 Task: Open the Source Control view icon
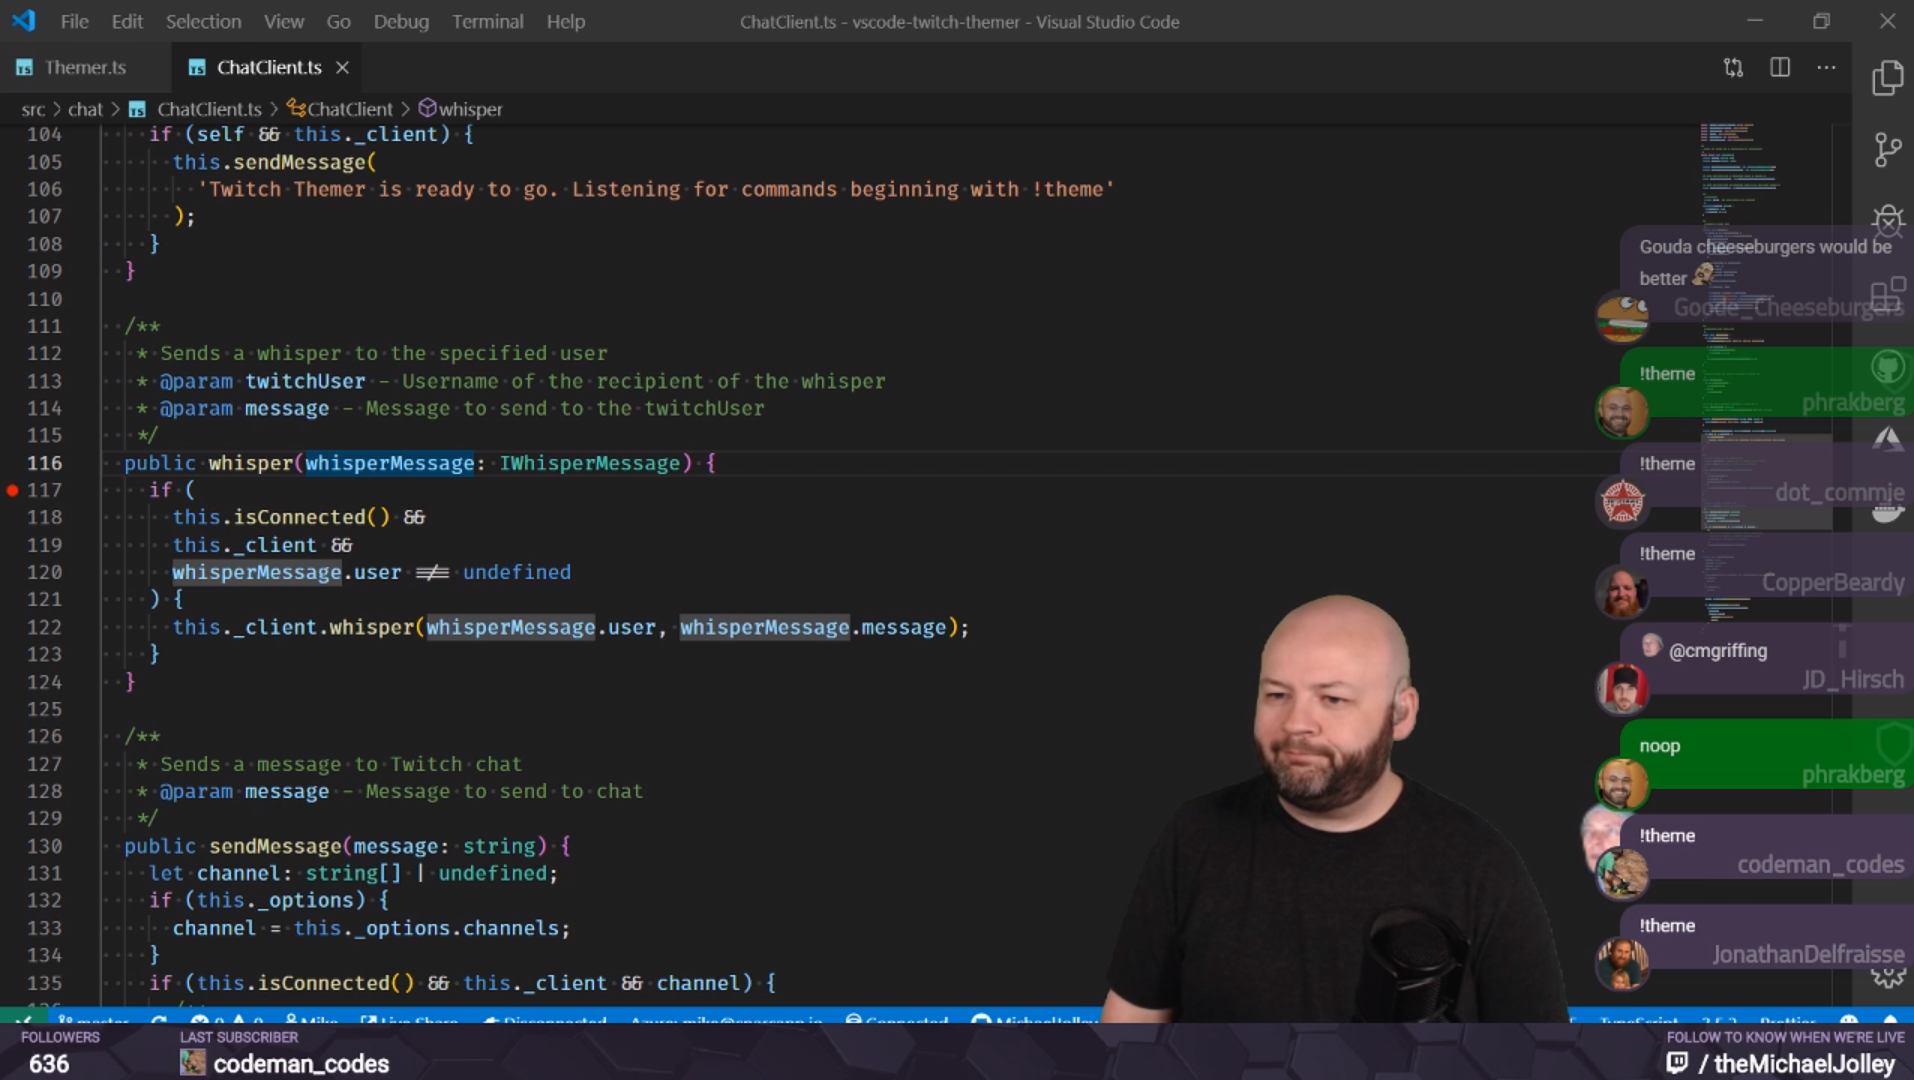pyautogui.click(x=1887, y=150)
